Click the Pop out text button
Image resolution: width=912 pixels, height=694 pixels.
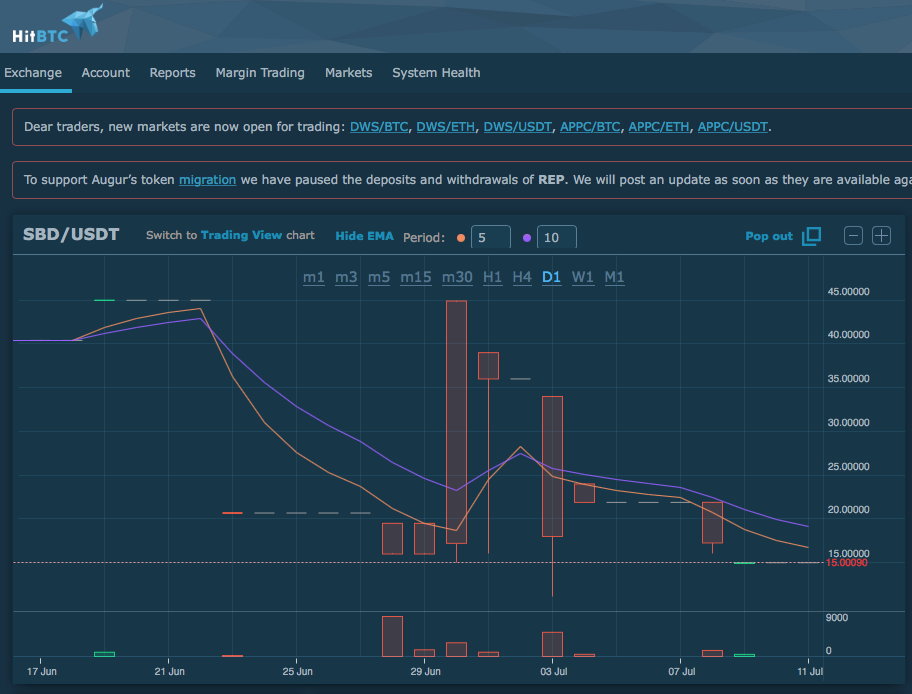click(x=769, y=236)
